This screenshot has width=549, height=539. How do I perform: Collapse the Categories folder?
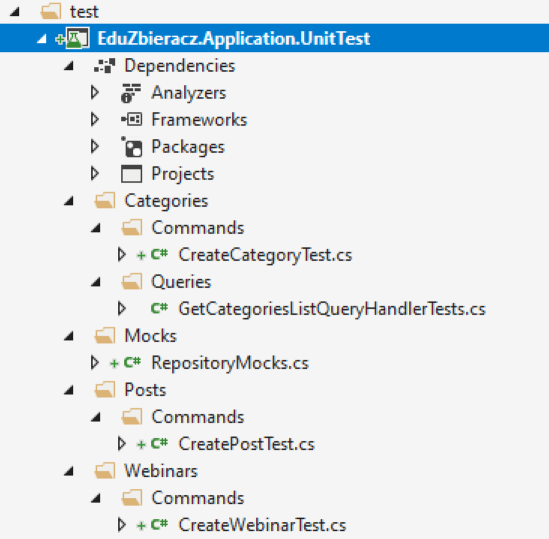pos(69,201)
